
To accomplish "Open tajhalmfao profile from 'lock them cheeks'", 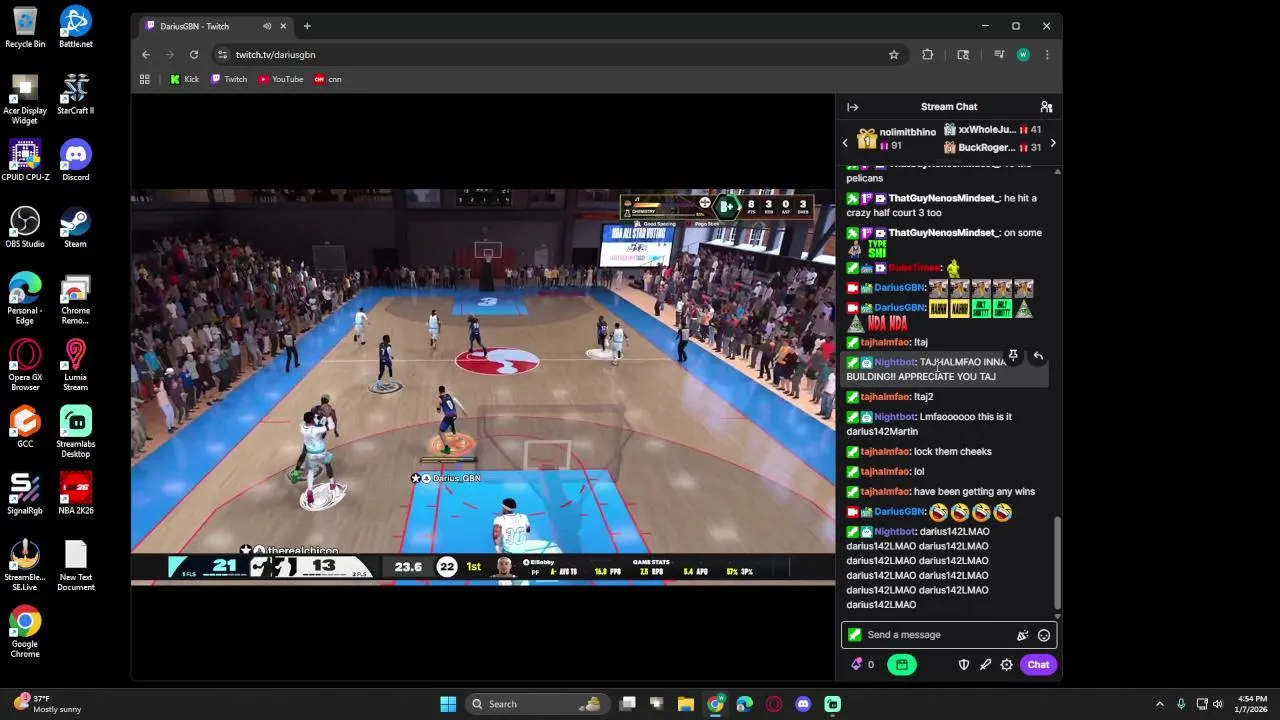I will click(x=885, y=452).
